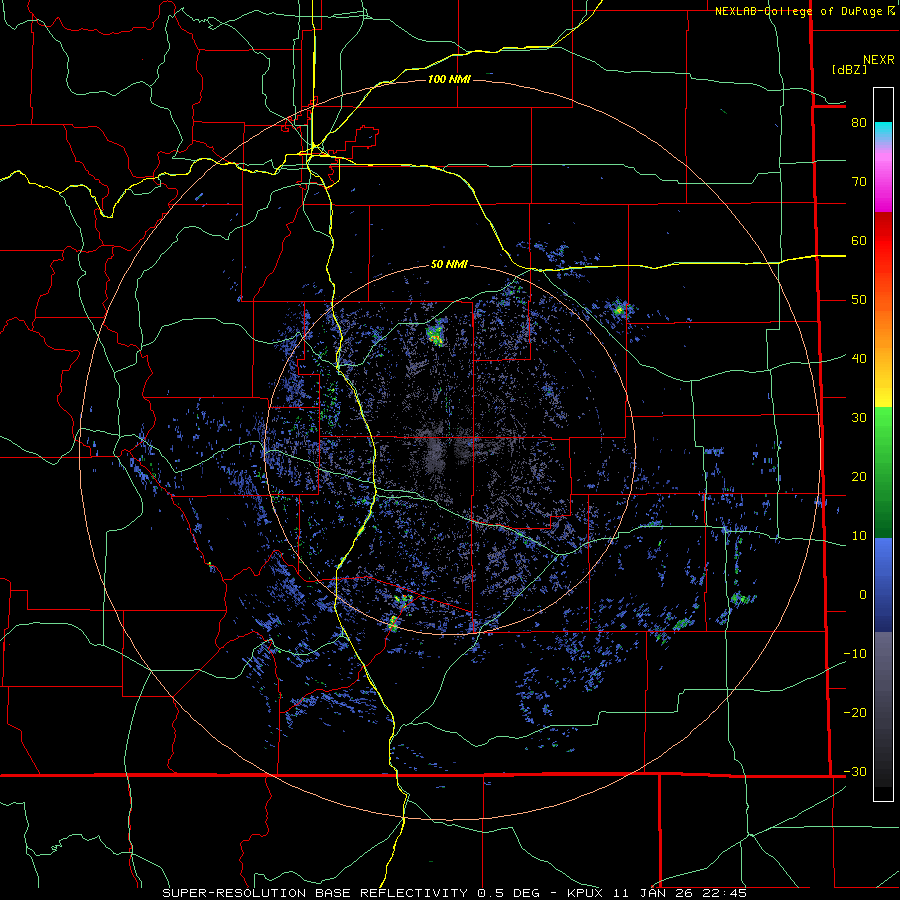Click the 30 value on the dBZ scale
The height and width of the screenshot is (900, 900).
pyautogui.click(x=859, y=417)
